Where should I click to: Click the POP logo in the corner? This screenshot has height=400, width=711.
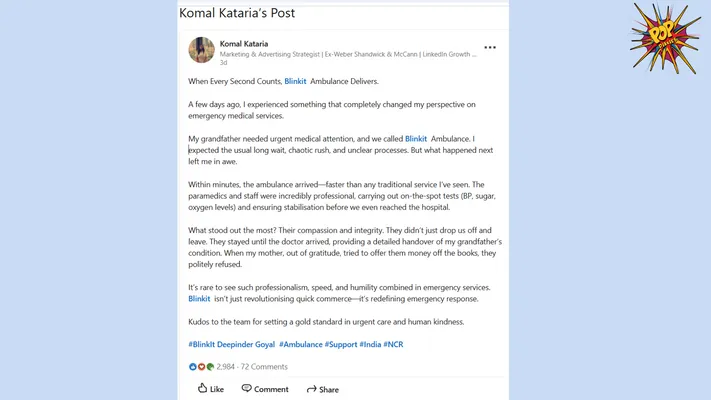point(664,38)
